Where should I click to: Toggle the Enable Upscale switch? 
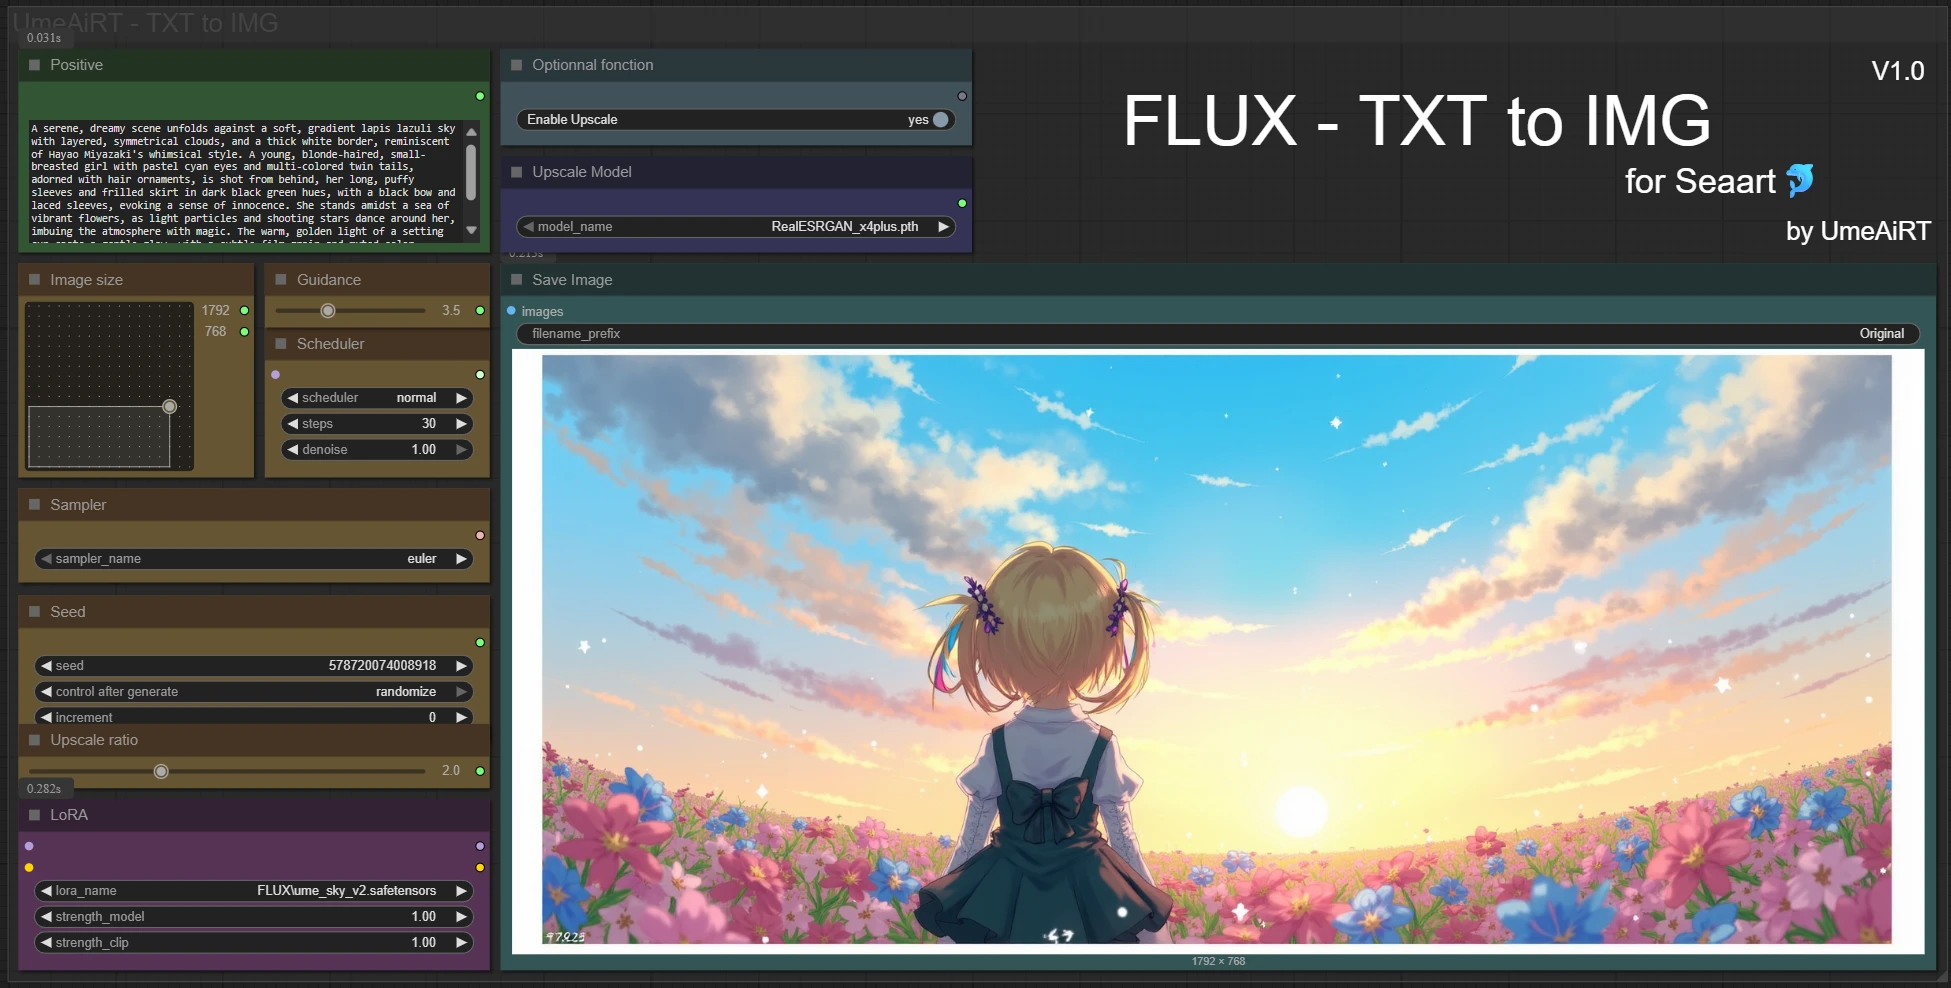coord(939,120)
